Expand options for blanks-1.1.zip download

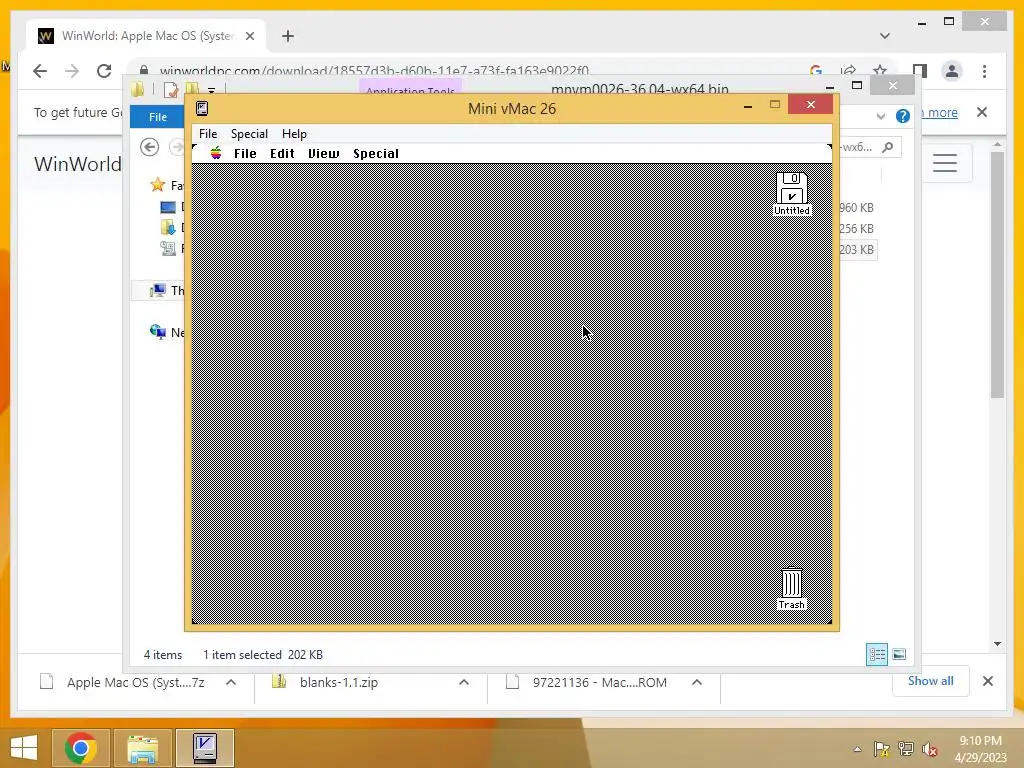(x=464, y=682)
